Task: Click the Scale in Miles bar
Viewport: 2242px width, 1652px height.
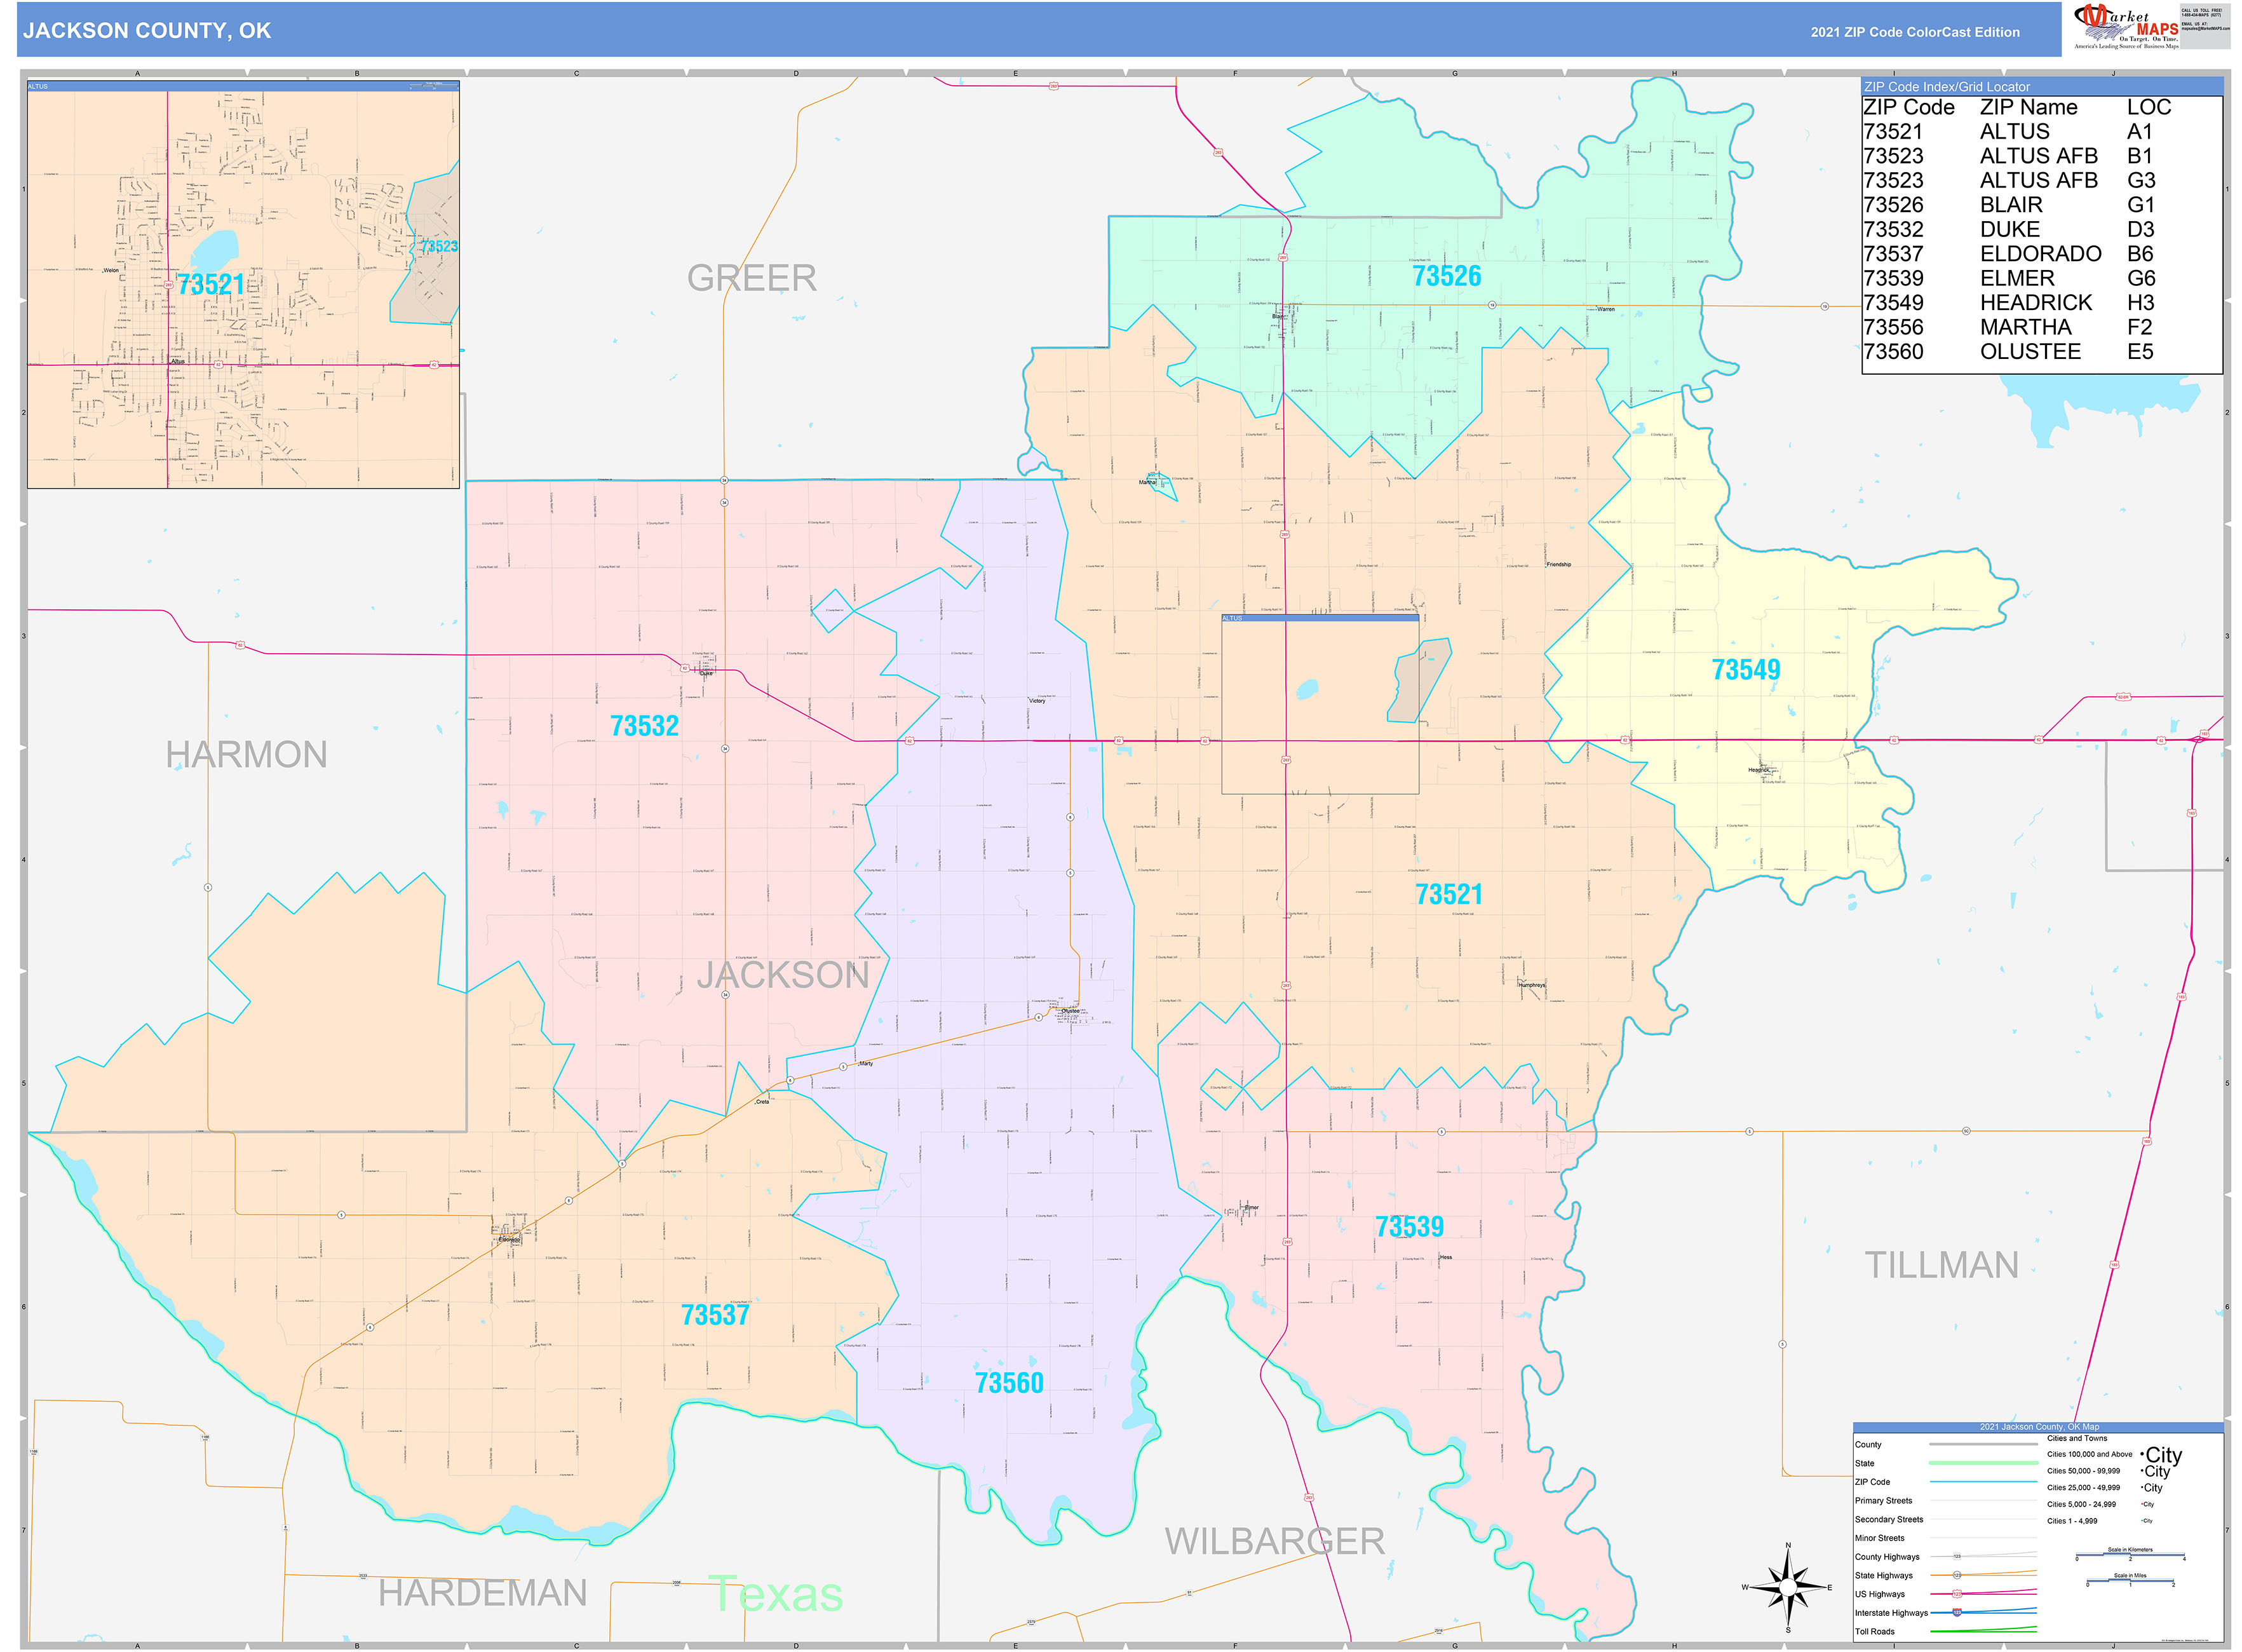Action: [2130, 1579]
